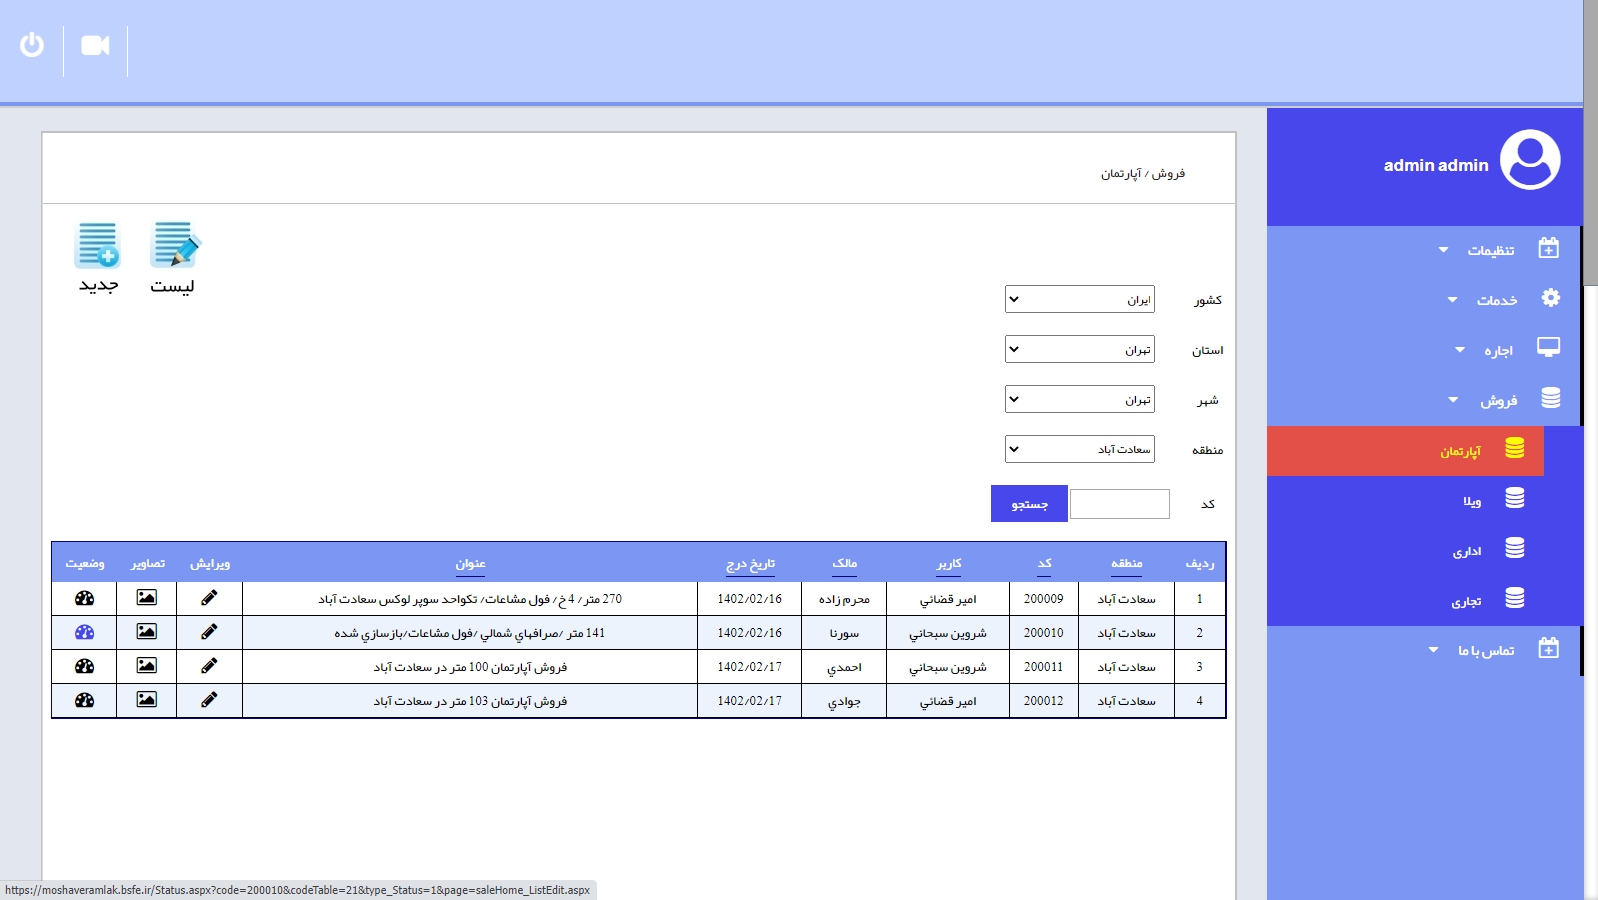Click the power logout icon
The image size is (1598, 900).
pos(32,45)
